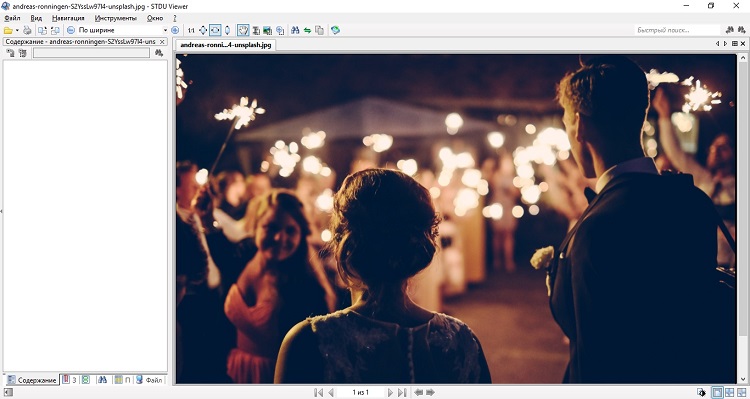This screenshot has width=750, height=399.
Task: Switch to the search binoculars tab
Action: 102,380
